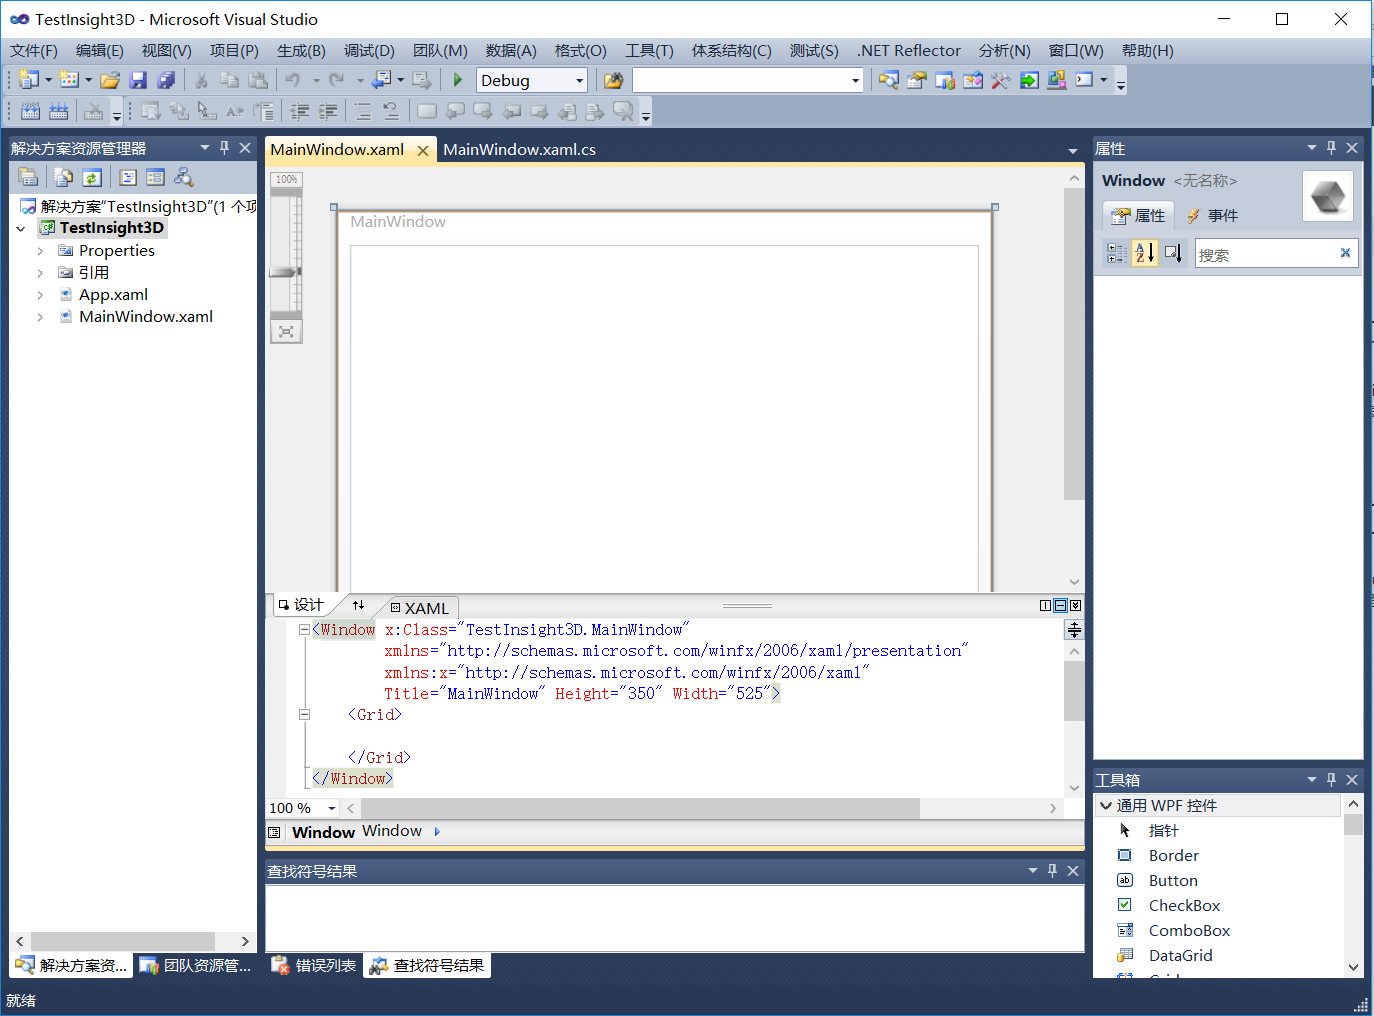This screenshot has width=1374, height=1016.
Task: Swap design and XAML panes arrow icon
Action: [358, 605]
